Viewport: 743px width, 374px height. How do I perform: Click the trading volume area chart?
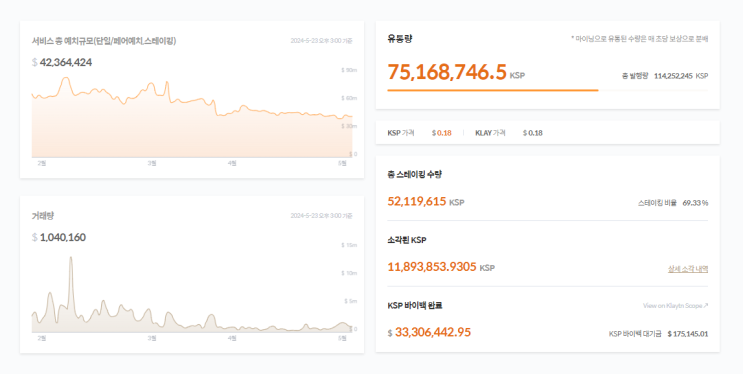click(x=192, y=294)
